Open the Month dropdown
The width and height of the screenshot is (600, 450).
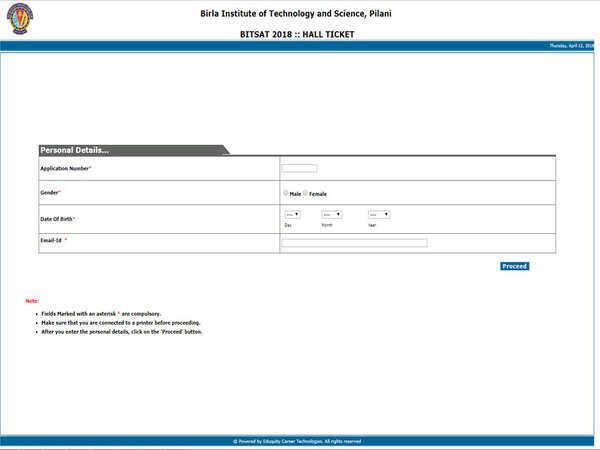pyautogui.click(x=331, y=214)
